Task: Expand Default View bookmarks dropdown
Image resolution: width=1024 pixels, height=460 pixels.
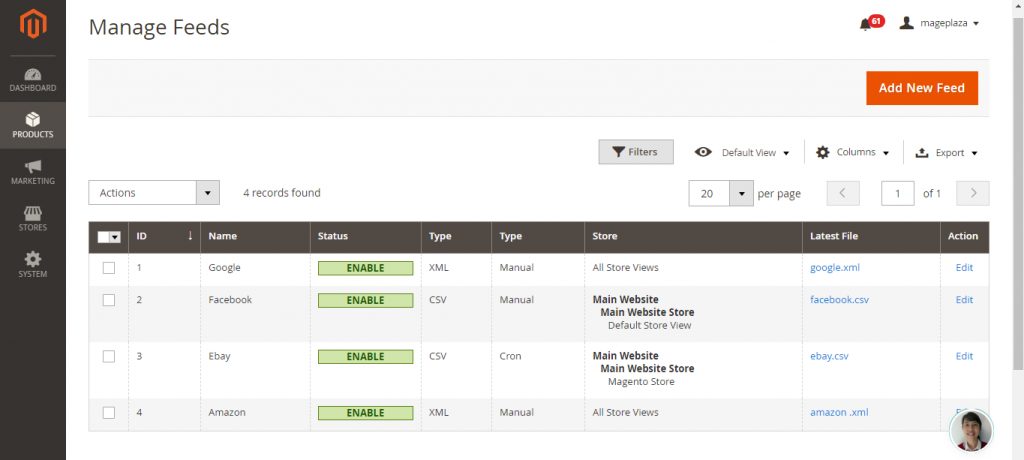Action: [743, 152]
